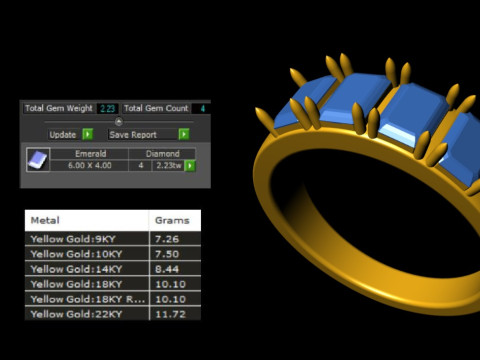480x360 pixels.
Task: Click the Grams column header
Action: tap(175, 220)
